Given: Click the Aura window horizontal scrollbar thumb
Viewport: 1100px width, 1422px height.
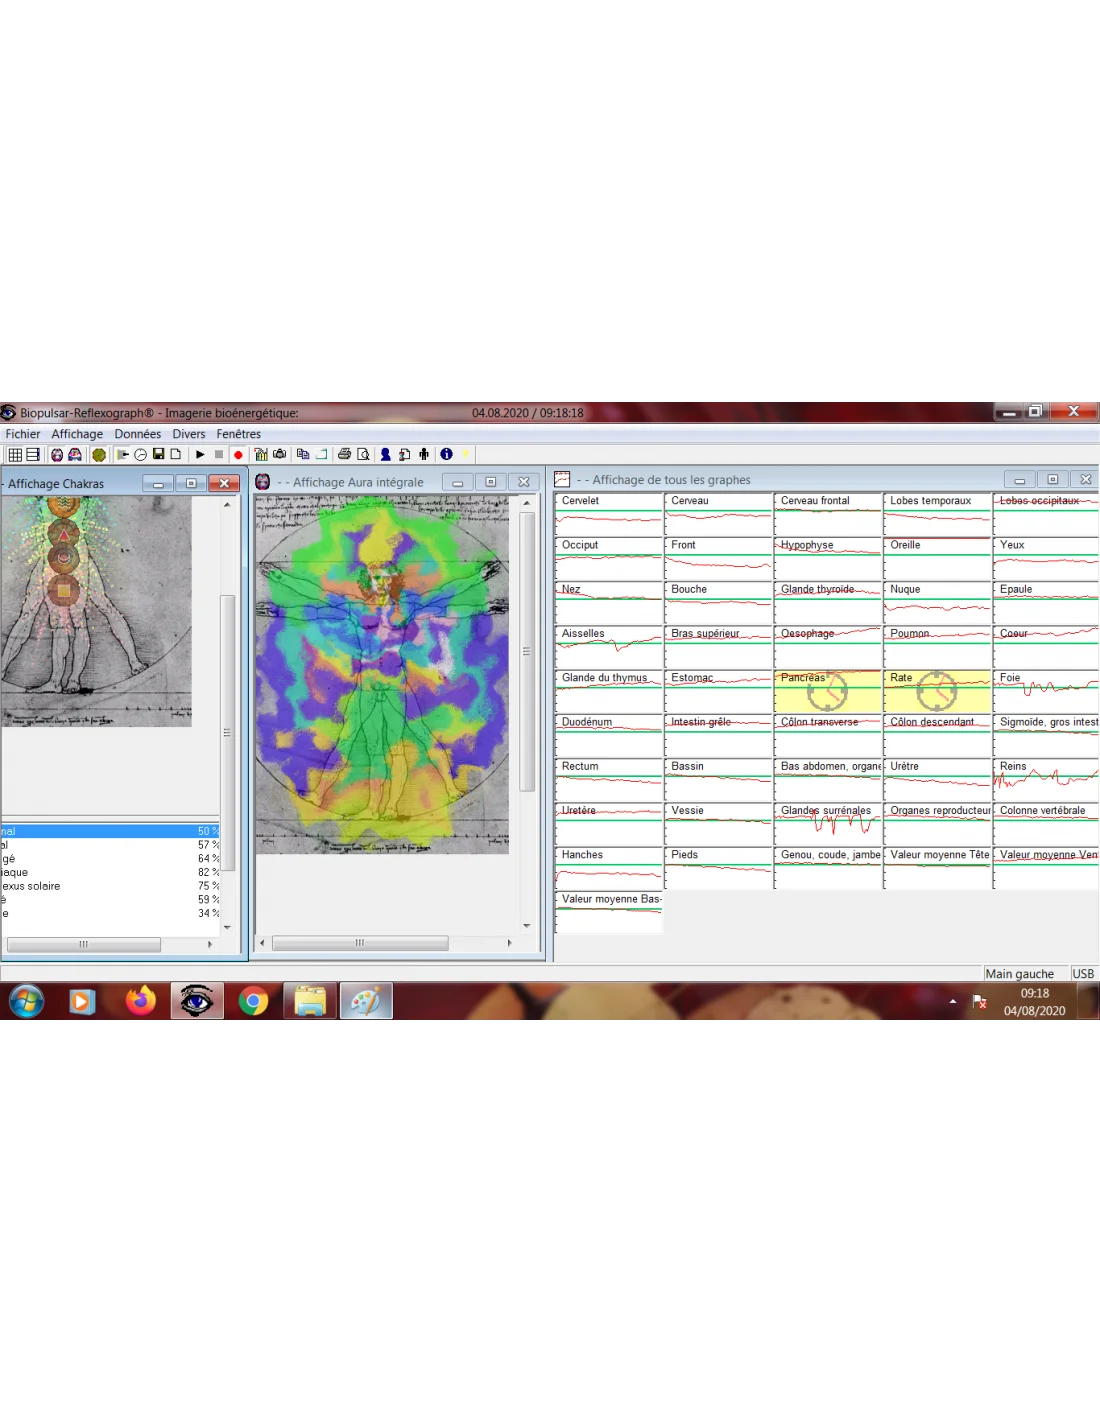Looking at the screenshot, I should click(x=360, y=943).
